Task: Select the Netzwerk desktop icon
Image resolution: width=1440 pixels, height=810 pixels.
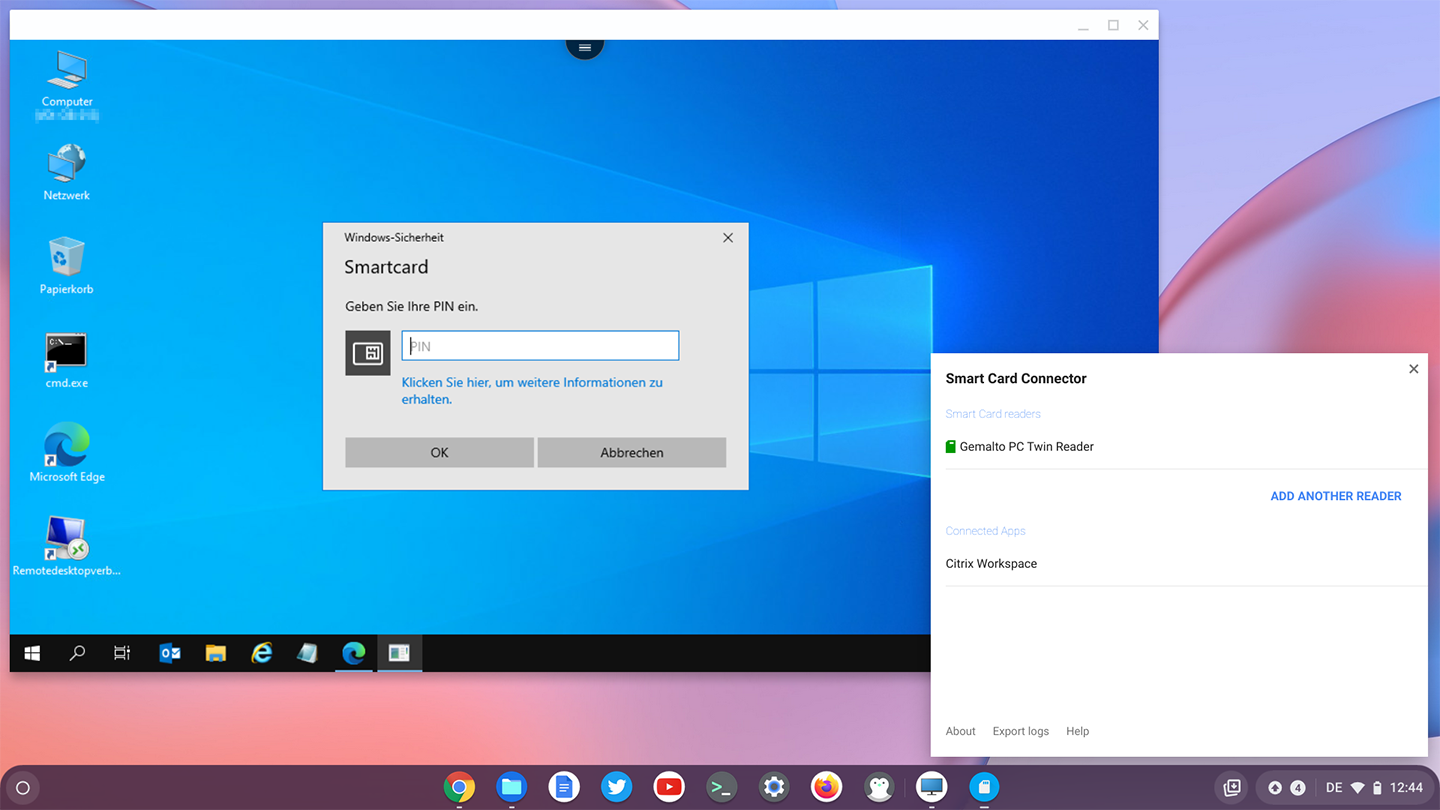Action: [x=67, y=172]
